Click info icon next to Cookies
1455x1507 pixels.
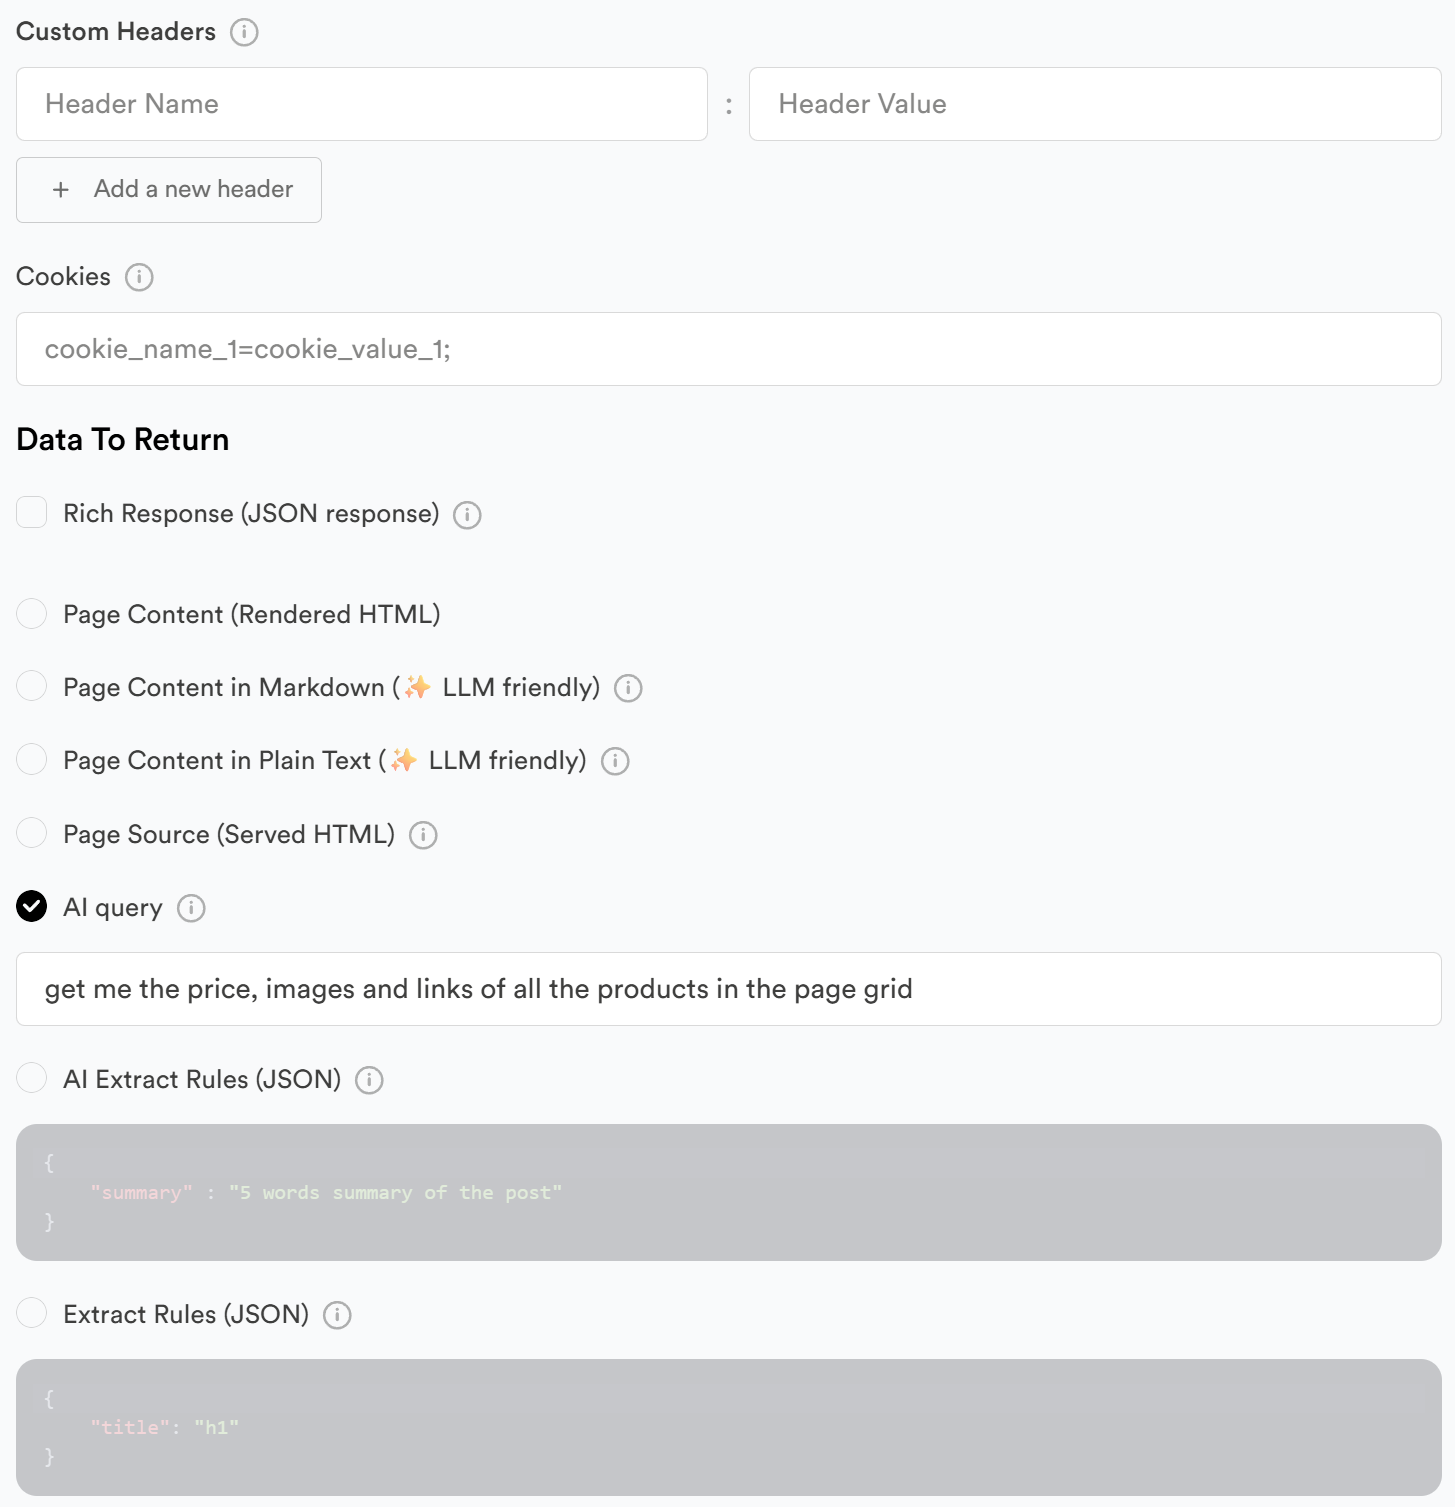pyautogui.click(x=139, y=277)
